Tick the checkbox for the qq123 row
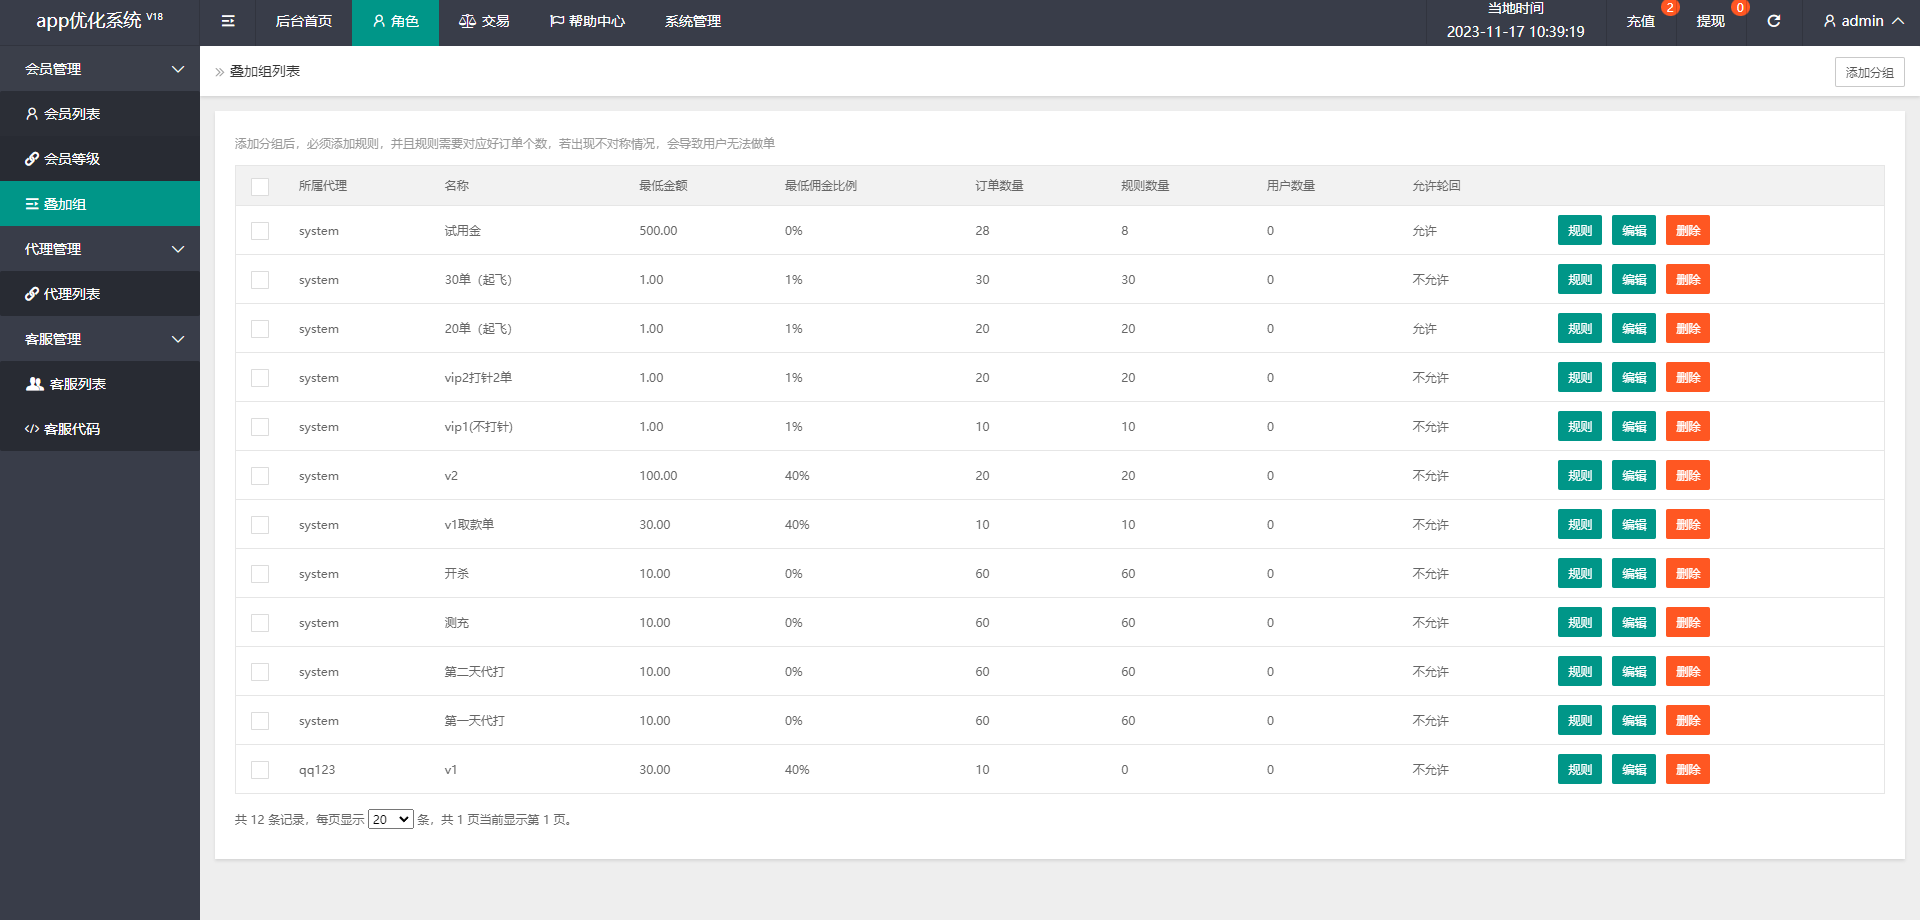 [x=260, y=770]
